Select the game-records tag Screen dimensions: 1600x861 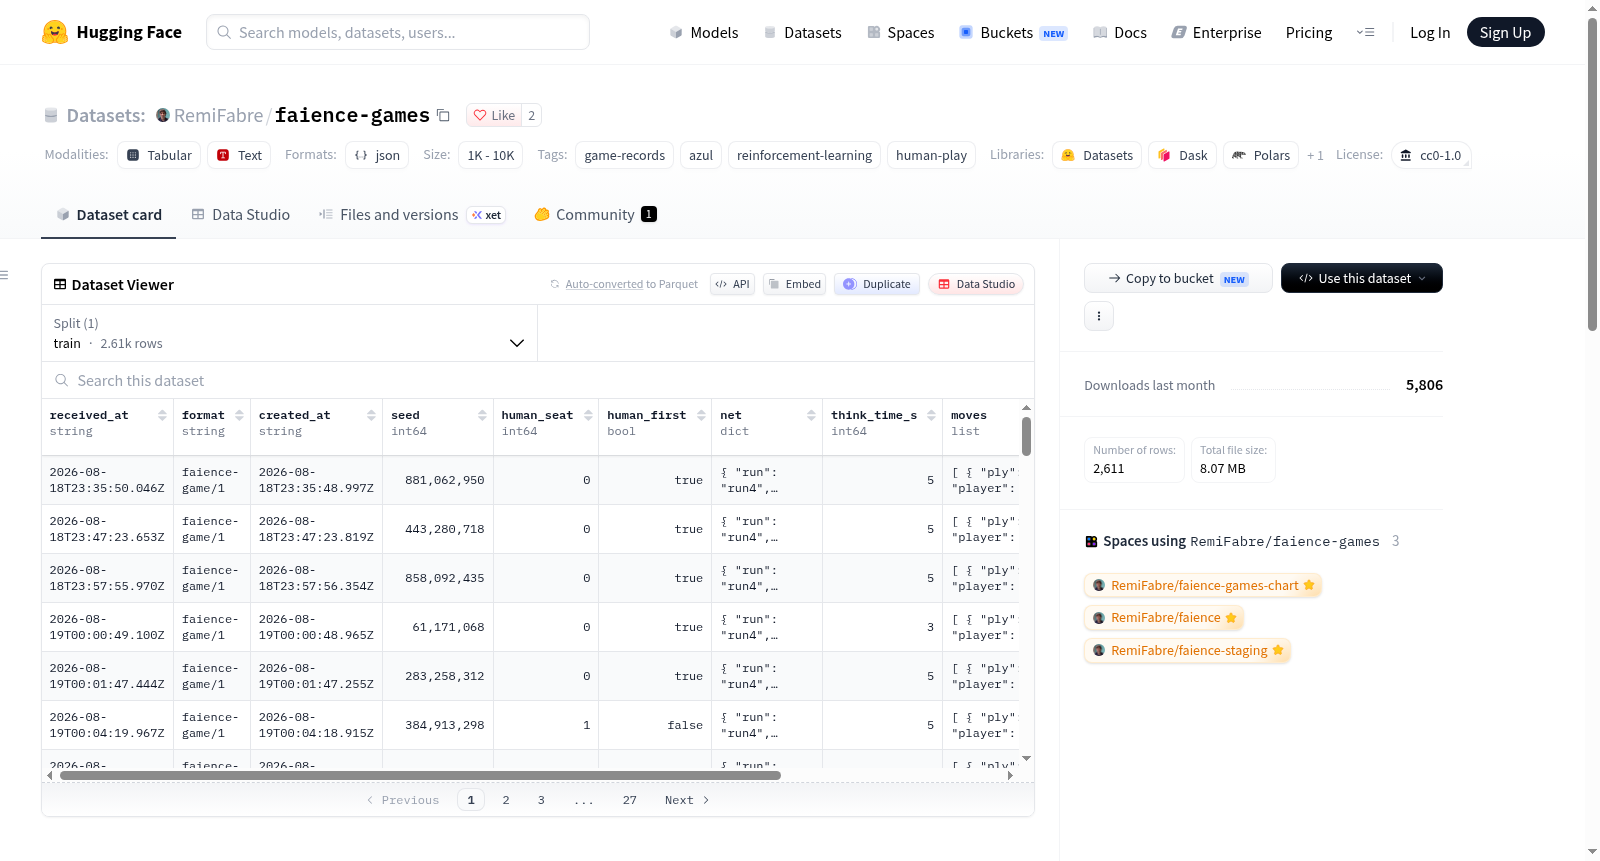[x=625, y=155]
